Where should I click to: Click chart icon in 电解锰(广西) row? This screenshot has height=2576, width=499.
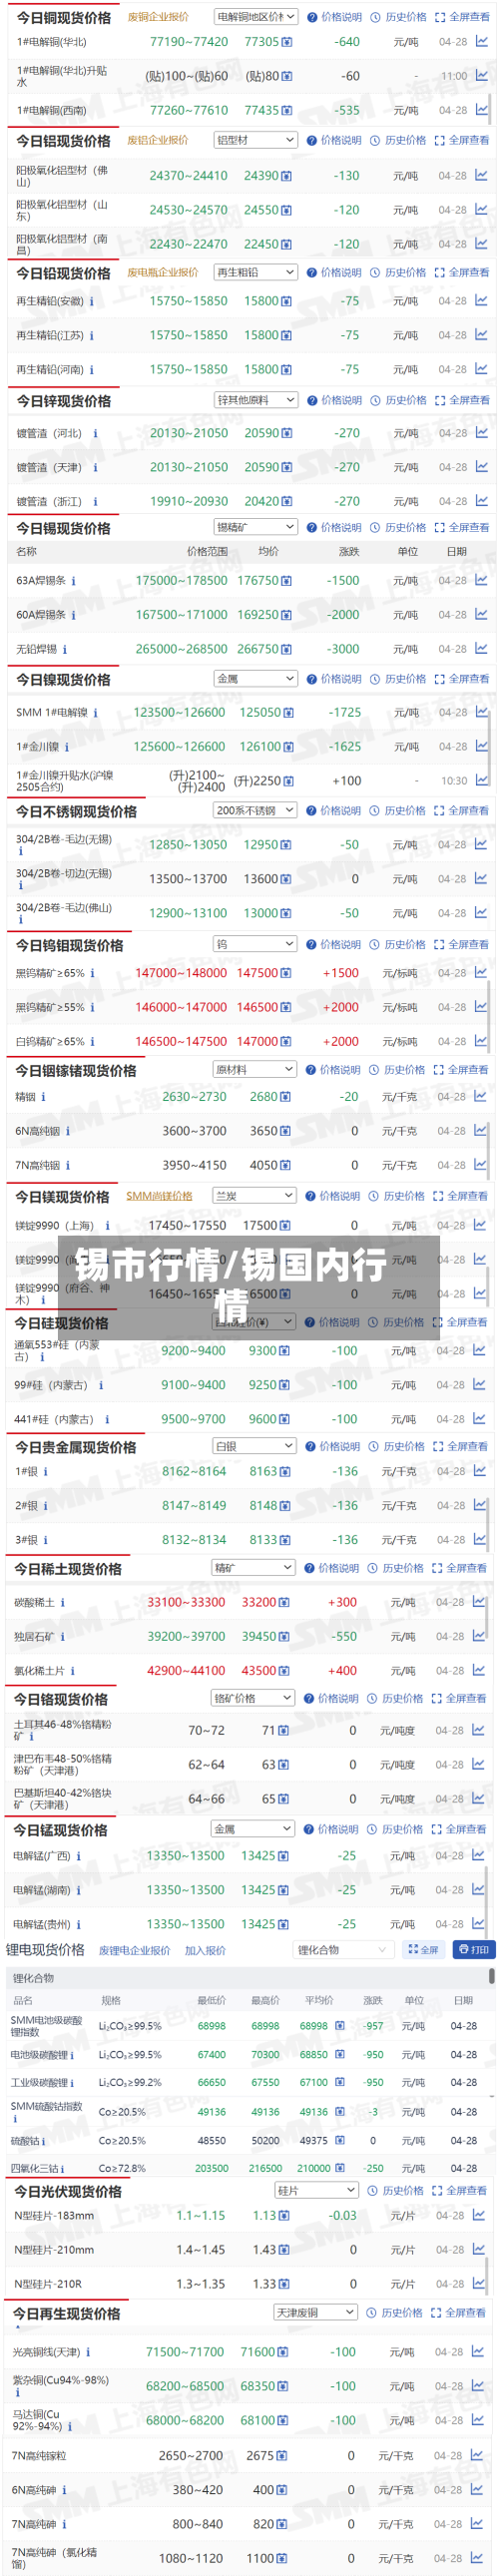pyautogui.click(x=479, y=1855)
